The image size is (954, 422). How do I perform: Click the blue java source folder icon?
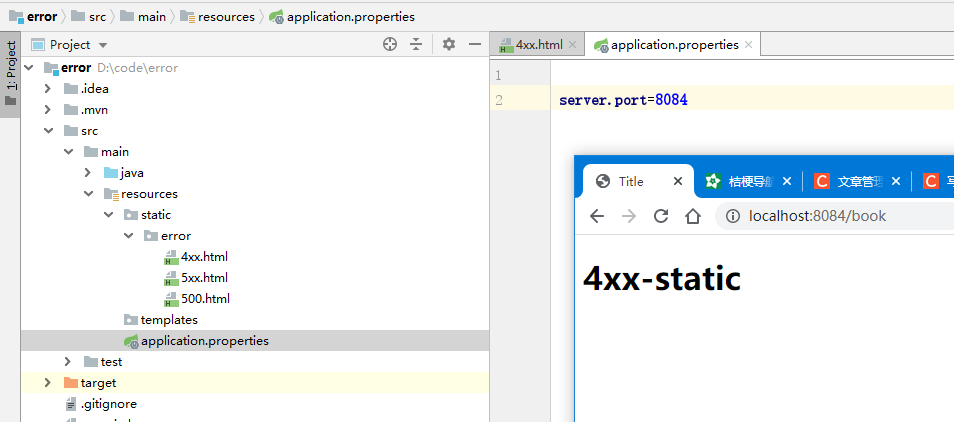[111, 173]
